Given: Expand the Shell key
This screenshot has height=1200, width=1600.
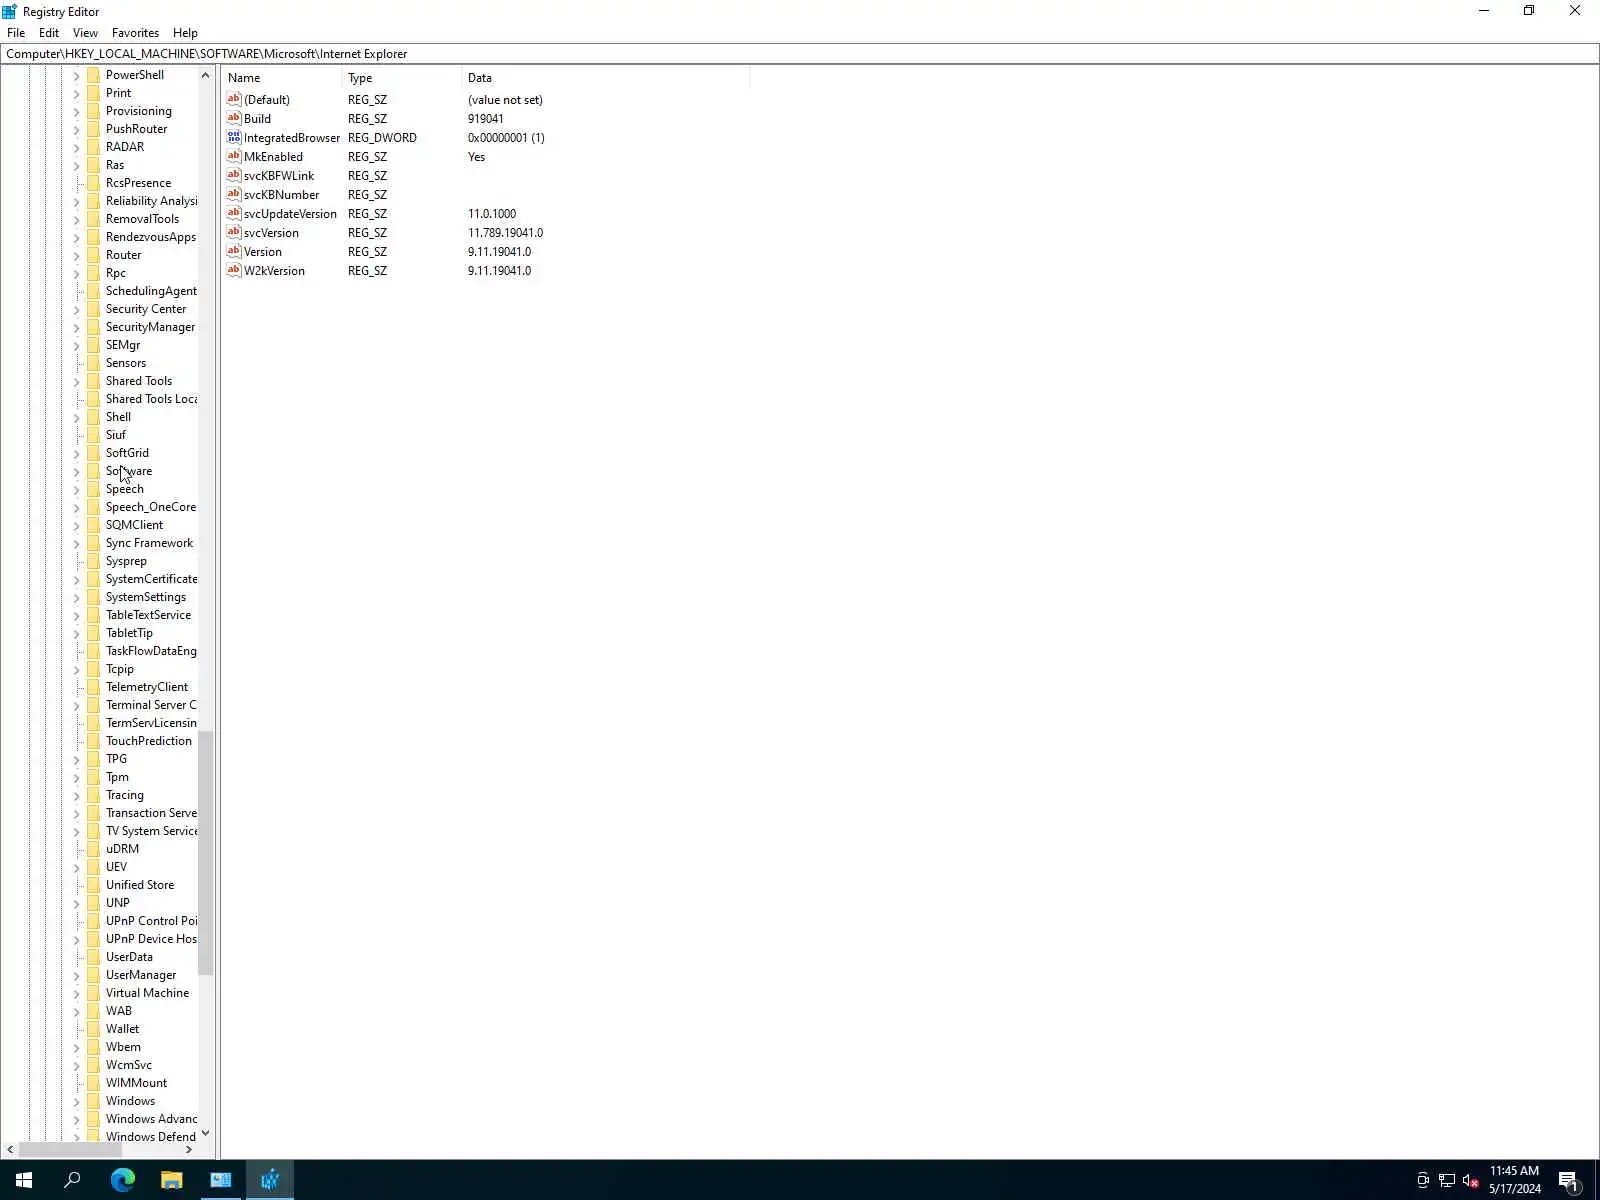Looking at the screenshot, I should [x=76, y=417].
